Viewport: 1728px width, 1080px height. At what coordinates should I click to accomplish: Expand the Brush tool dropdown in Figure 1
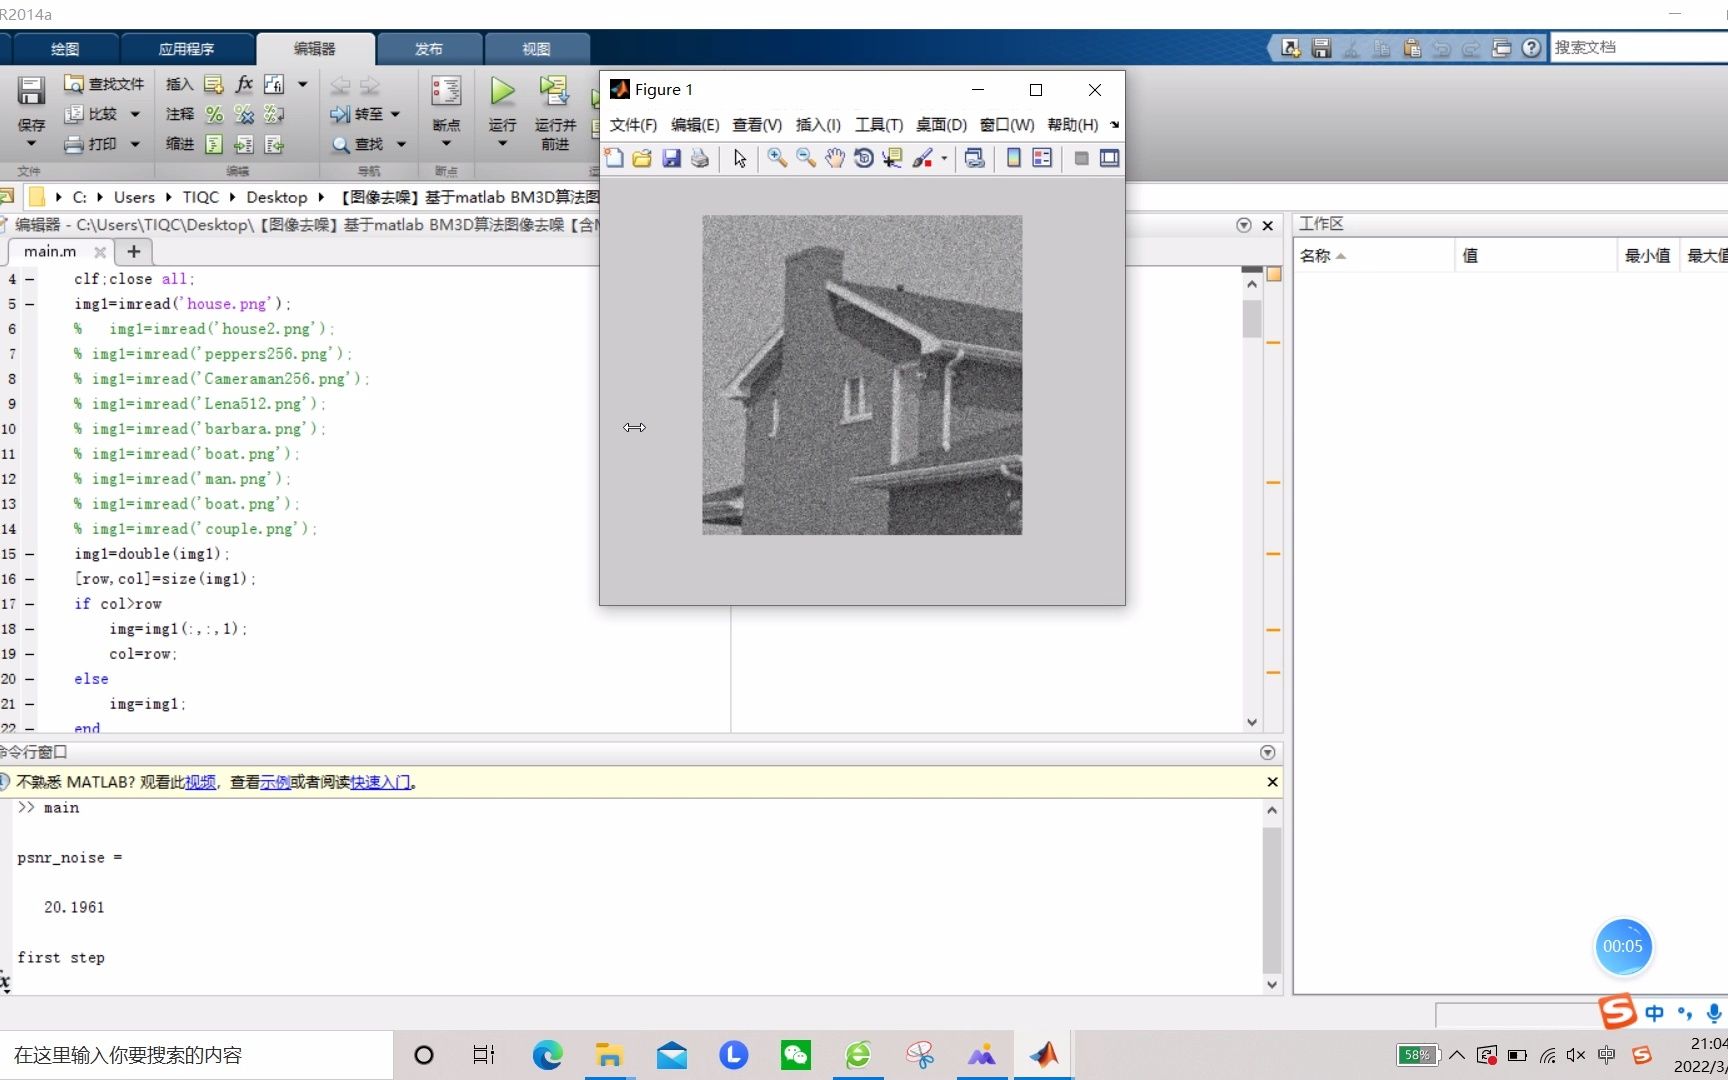(x=944, y=158)
